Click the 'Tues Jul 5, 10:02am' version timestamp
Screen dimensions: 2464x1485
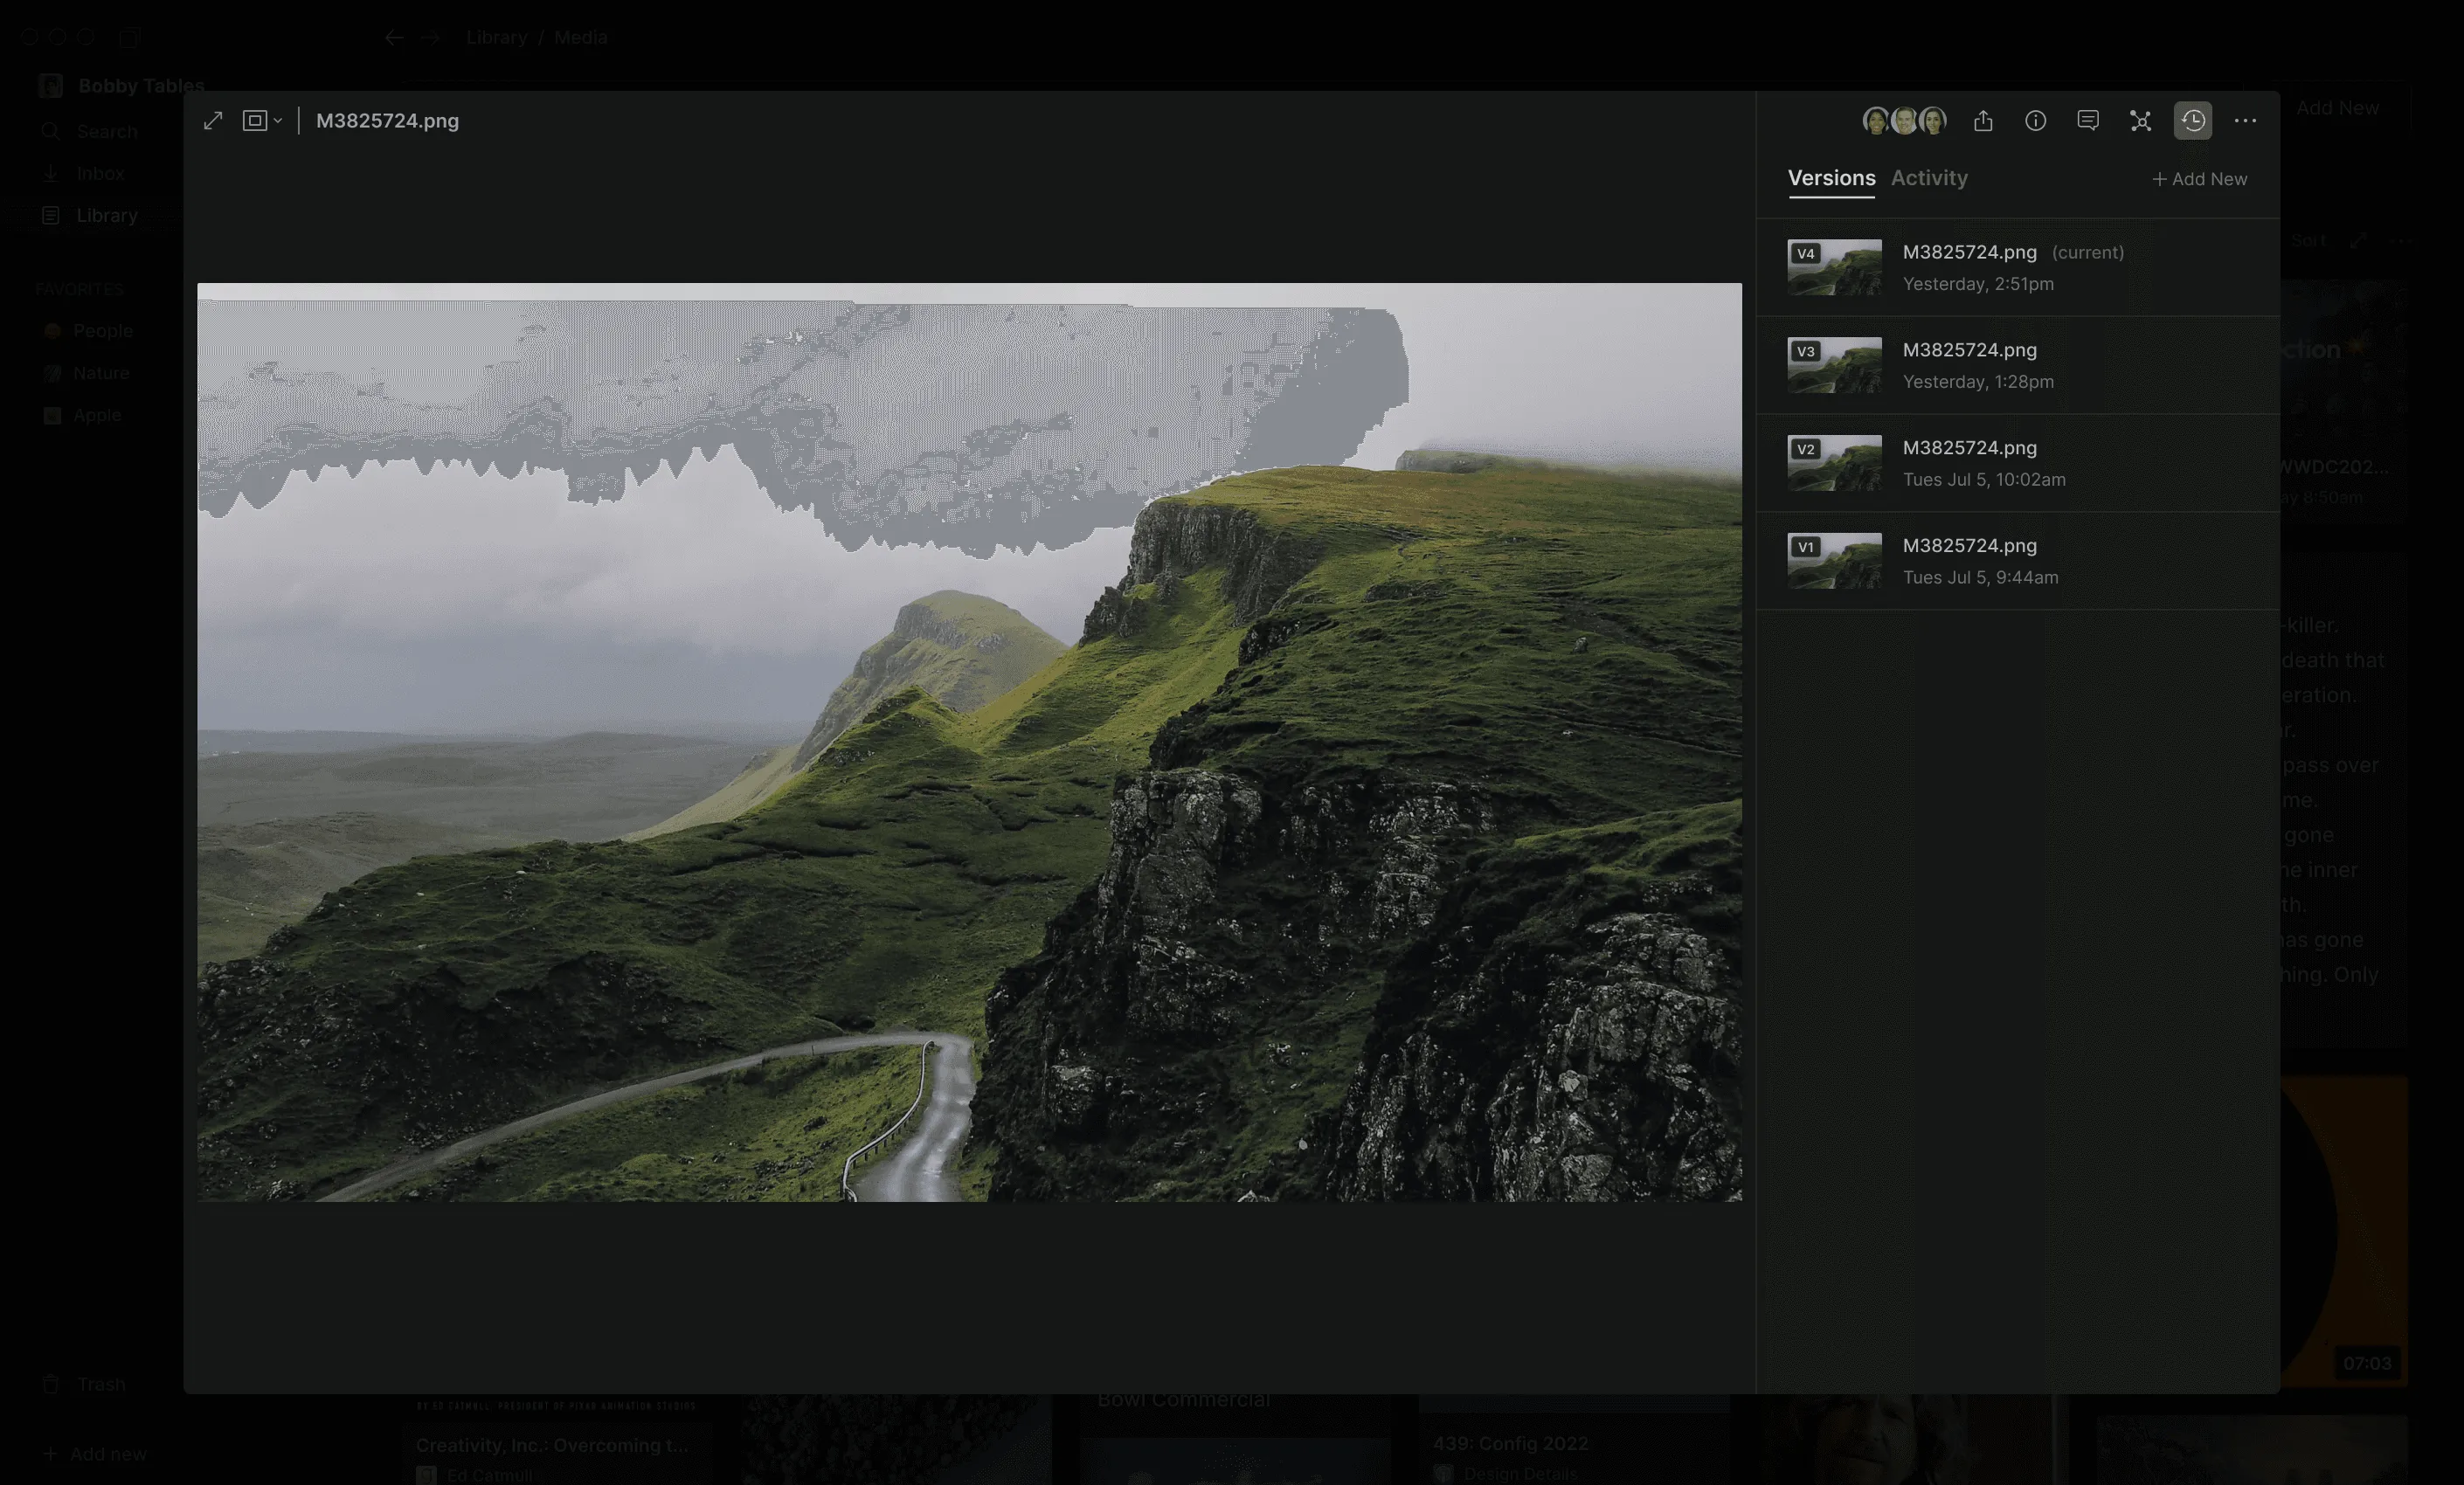tap(1984, 480)
